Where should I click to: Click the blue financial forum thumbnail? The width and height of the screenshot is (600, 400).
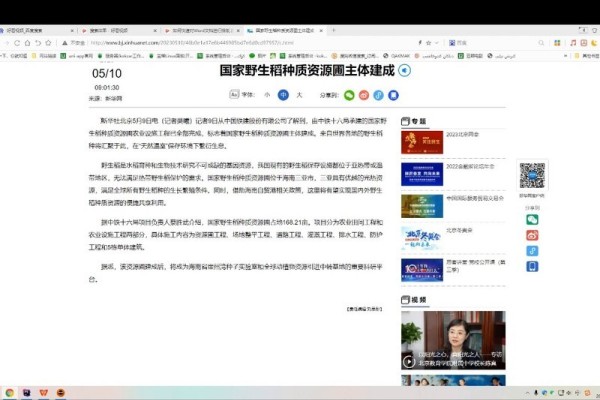click(x=422, y=174)
